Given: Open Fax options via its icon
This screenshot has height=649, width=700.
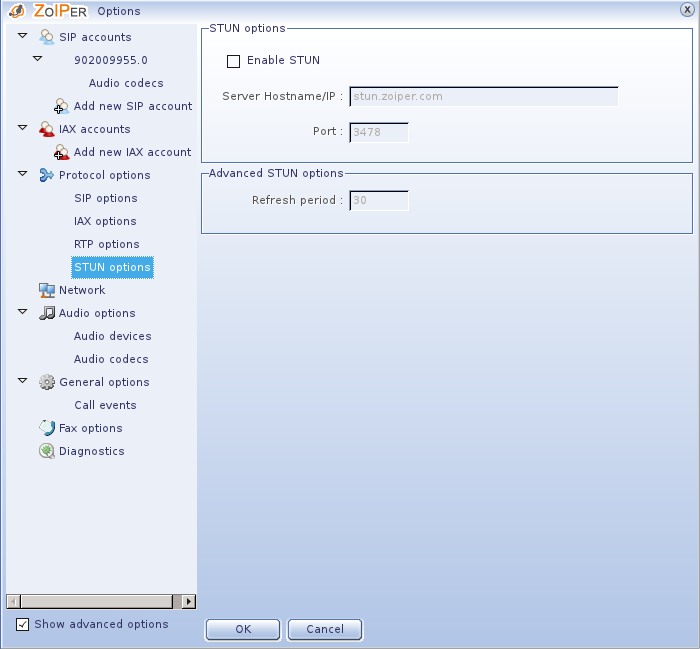Looking at the screenshot, I should [x=47, y=428].
